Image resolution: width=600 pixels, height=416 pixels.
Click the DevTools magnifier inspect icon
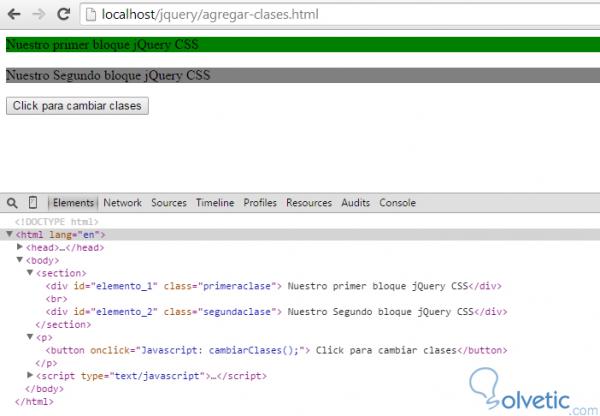[12, 203]
